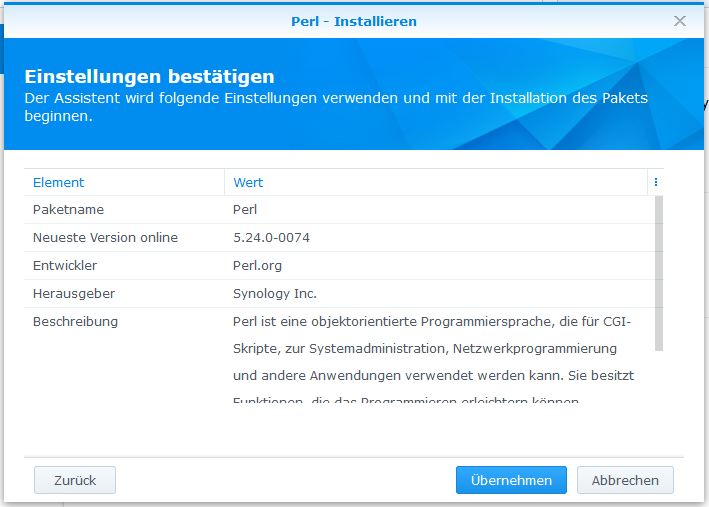This screenshot has width=709, height=507.
Task: Select the Beschreibung row label
Action: 75,322
